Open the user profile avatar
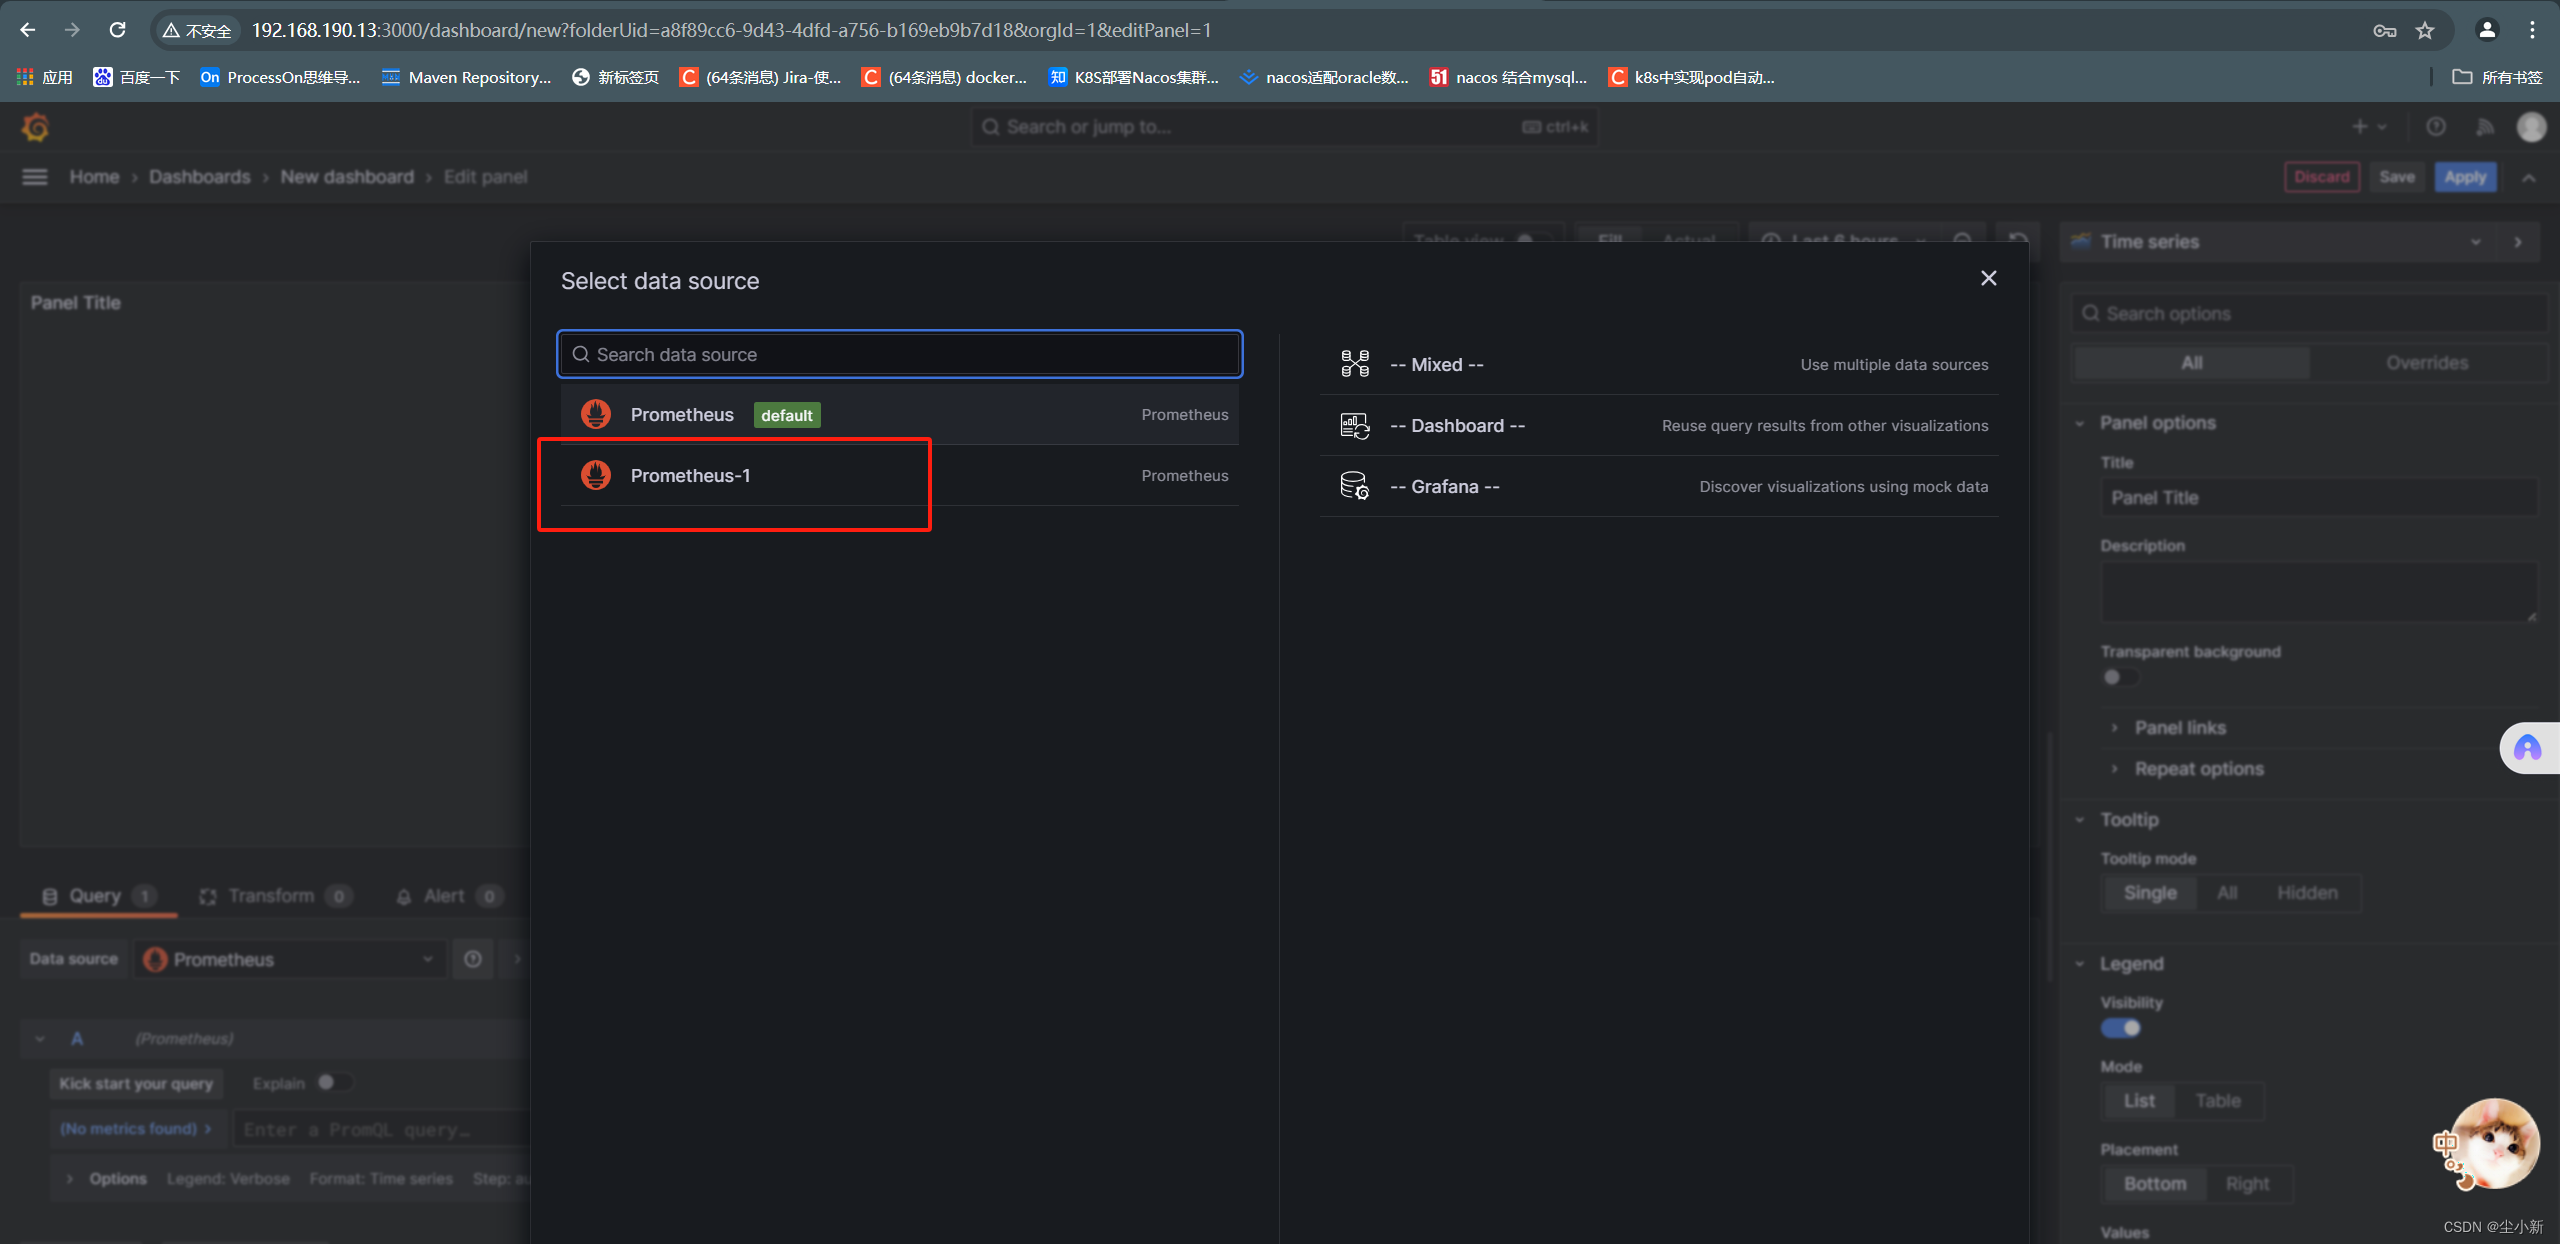 click(x=2532, y=127)
